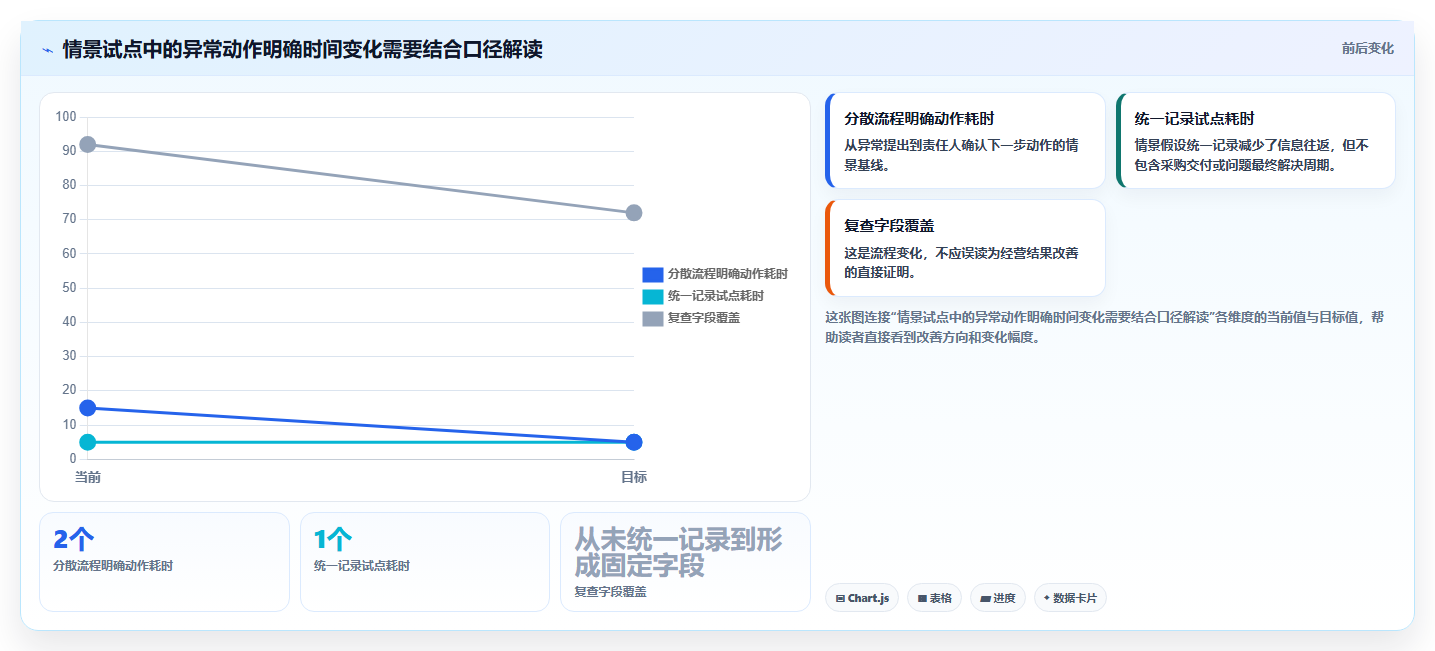Click the 数据卡片 chip
1435x651 pixels.
(x=1070, y=598)
